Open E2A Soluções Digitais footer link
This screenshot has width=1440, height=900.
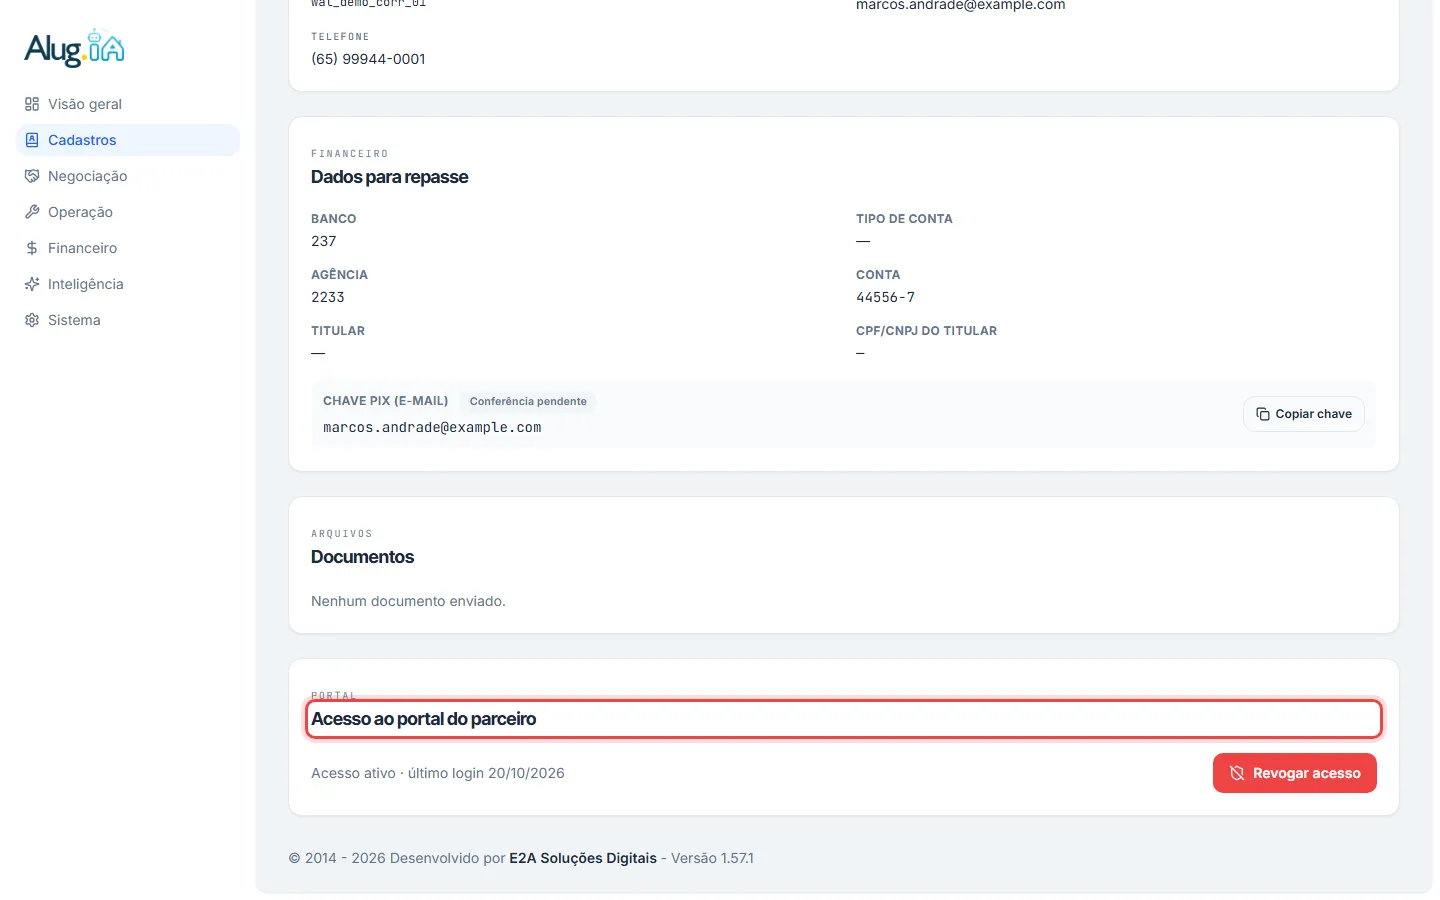tap(583, 858)
